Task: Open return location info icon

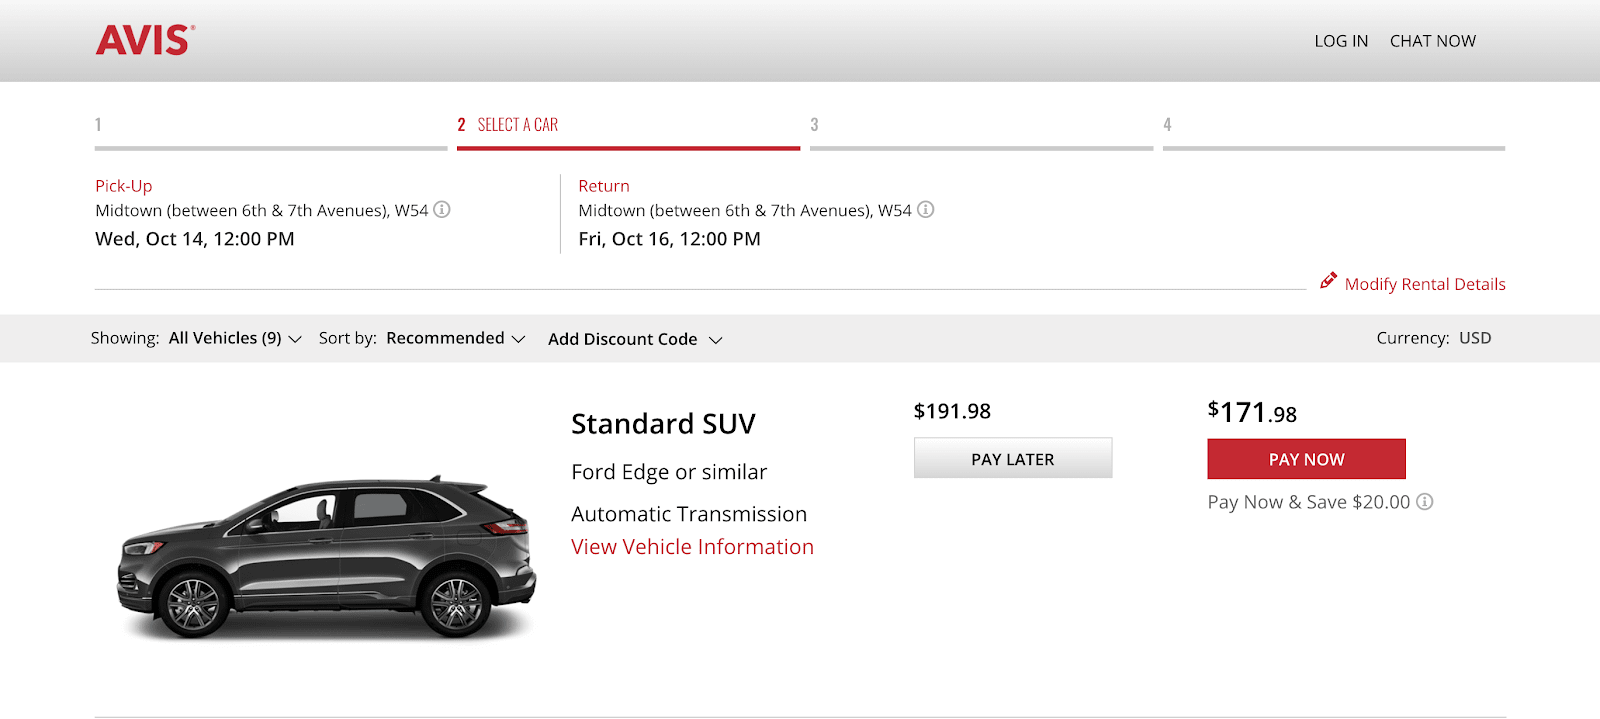Action: [x=925, y=210]
